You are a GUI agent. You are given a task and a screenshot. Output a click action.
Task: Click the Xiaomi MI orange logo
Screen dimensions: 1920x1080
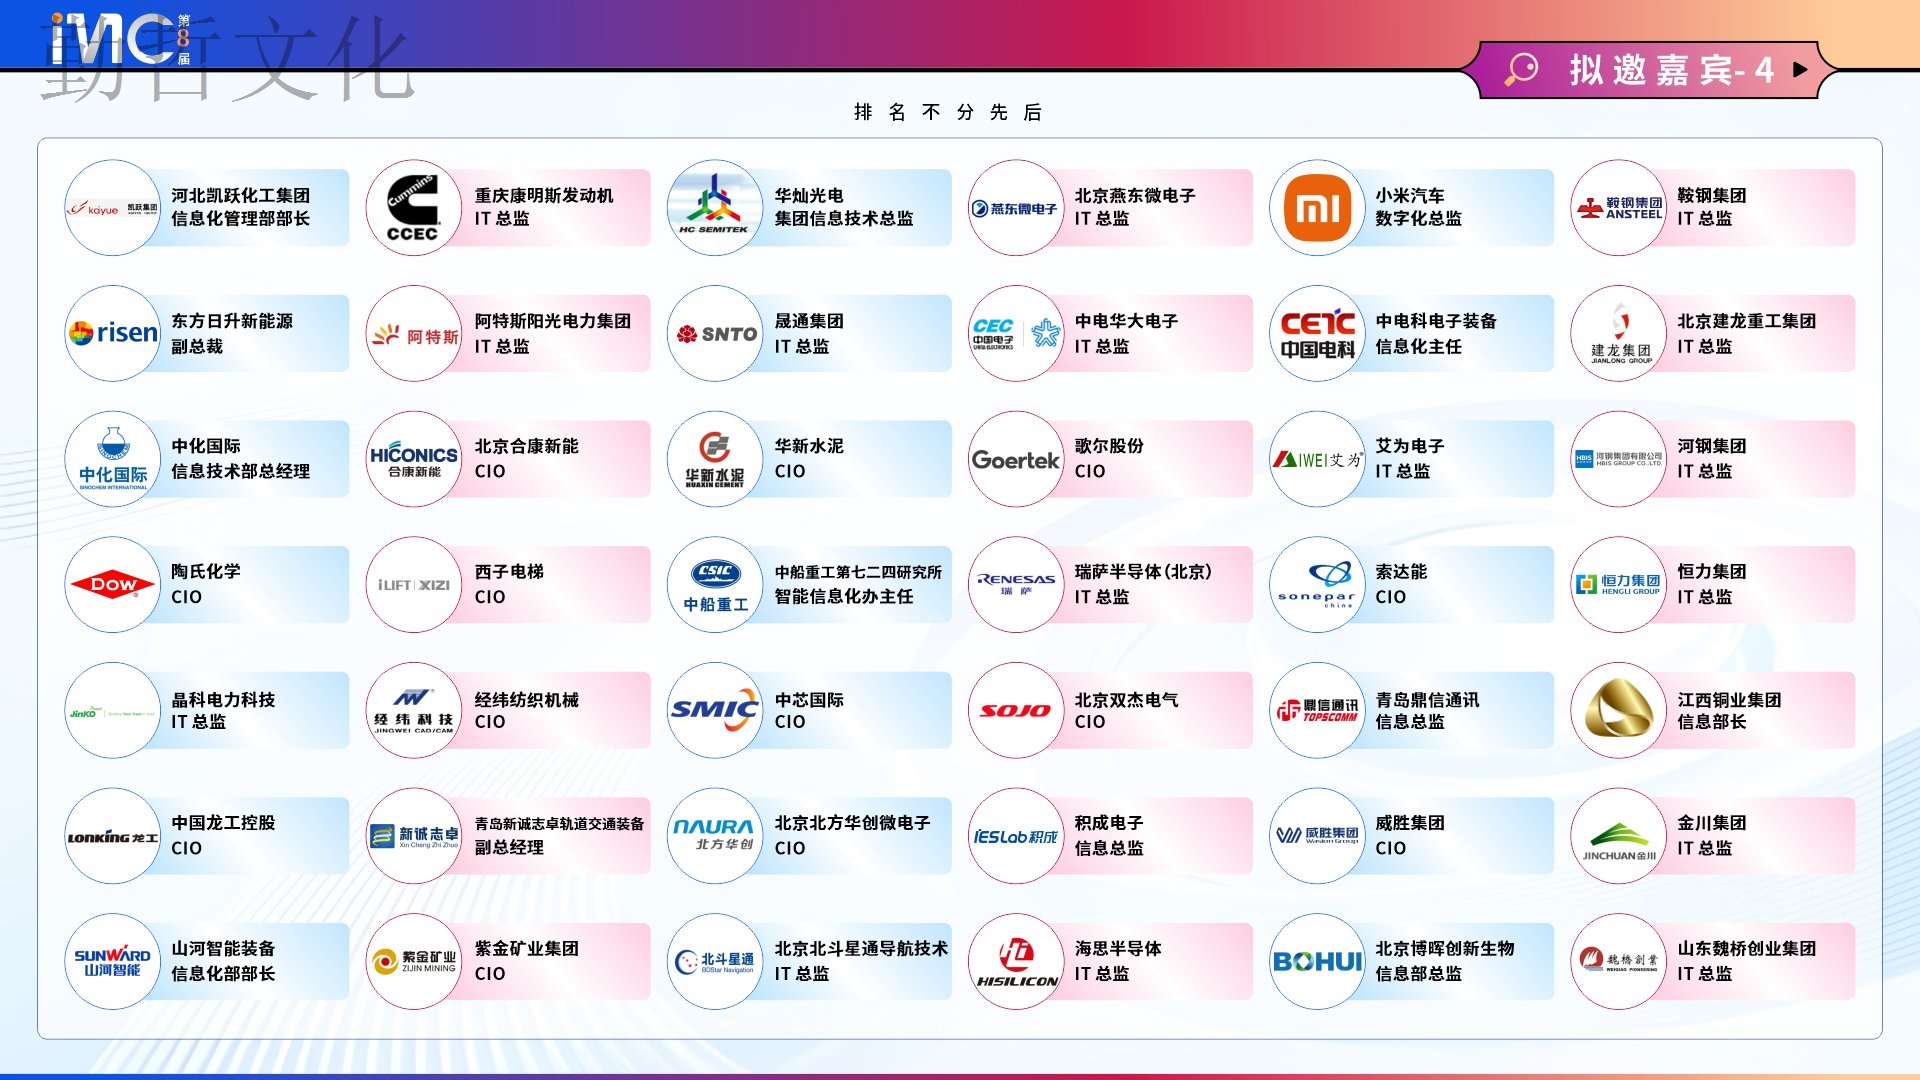(1317, 208)
